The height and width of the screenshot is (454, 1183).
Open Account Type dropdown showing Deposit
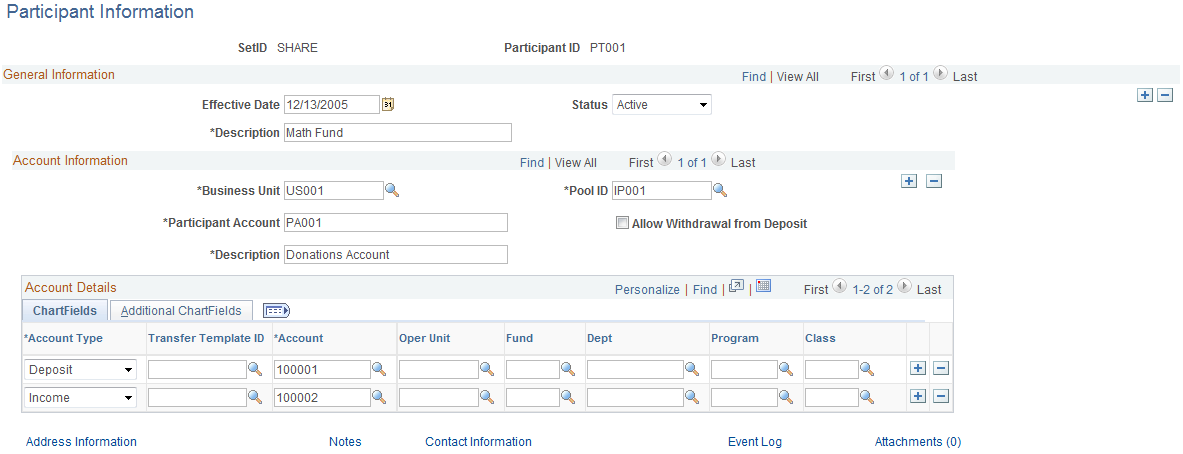click(81, 370)
